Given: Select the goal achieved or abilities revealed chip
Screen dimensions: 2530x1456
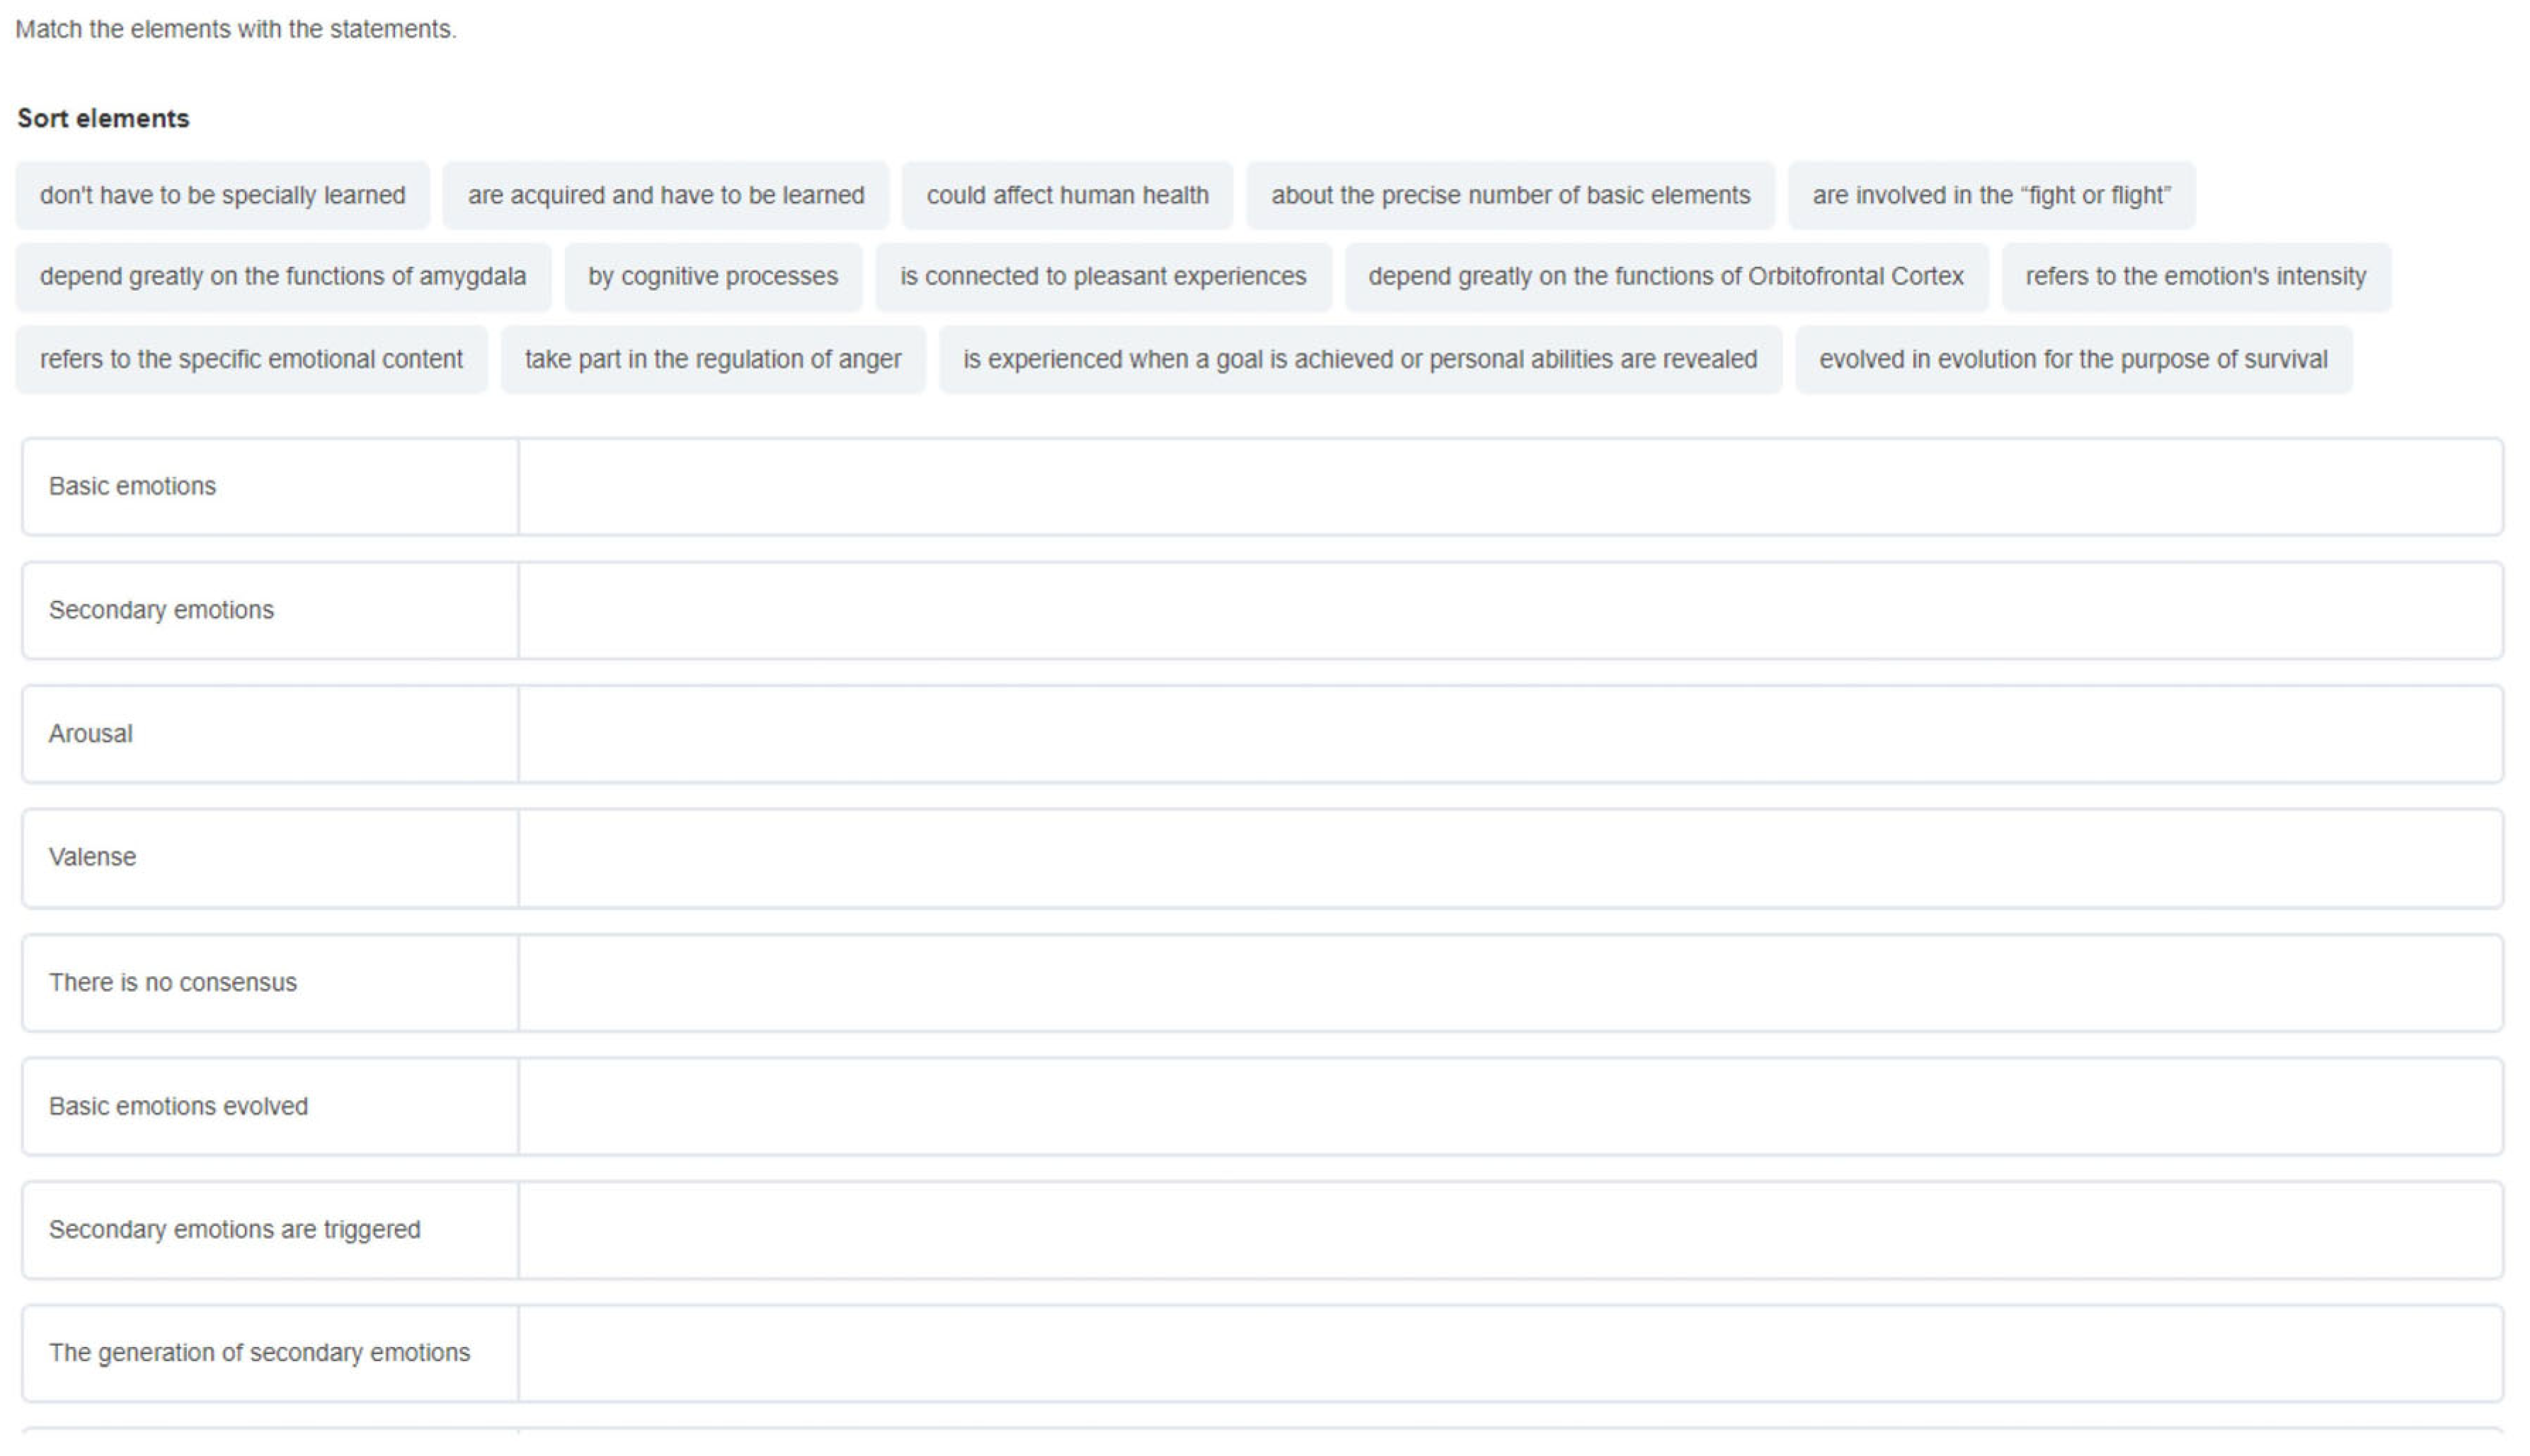Looking at the screenshot, I should (x=1359, y=359).
